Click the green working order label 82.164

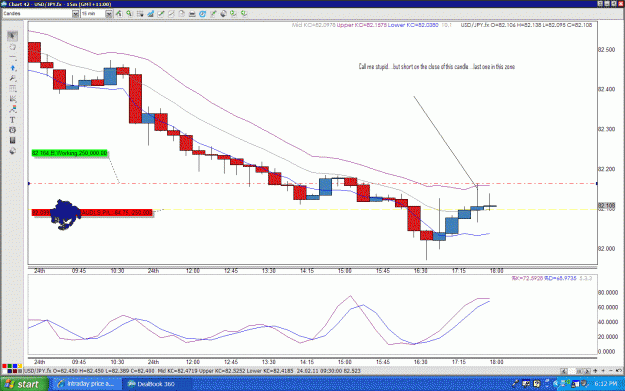point(69,153)
